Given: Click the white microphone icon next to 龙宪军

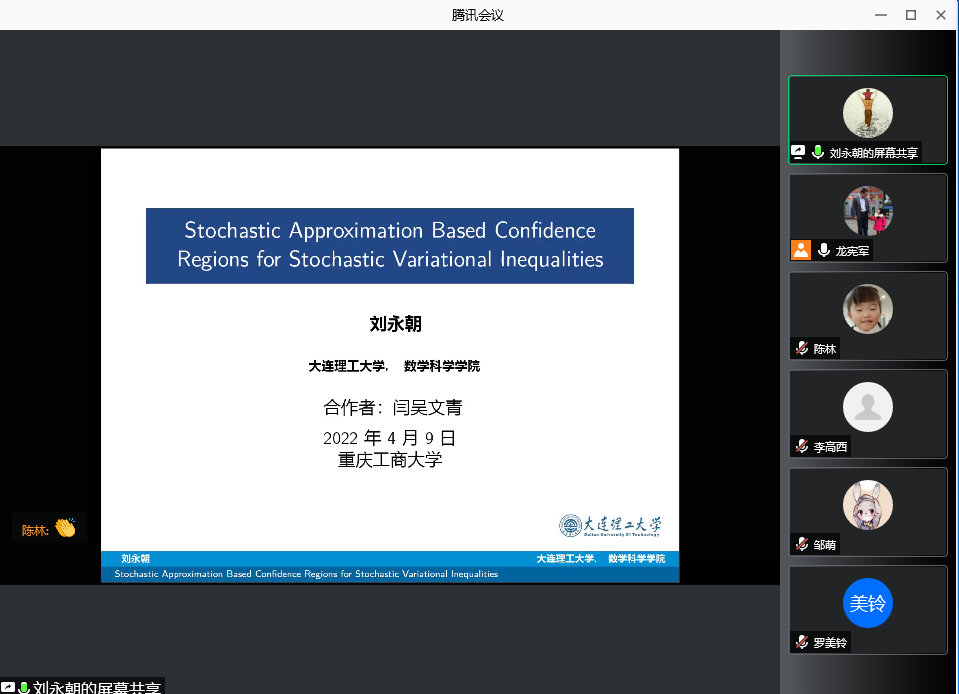Looking at the screenshot, I should [824, 251].
